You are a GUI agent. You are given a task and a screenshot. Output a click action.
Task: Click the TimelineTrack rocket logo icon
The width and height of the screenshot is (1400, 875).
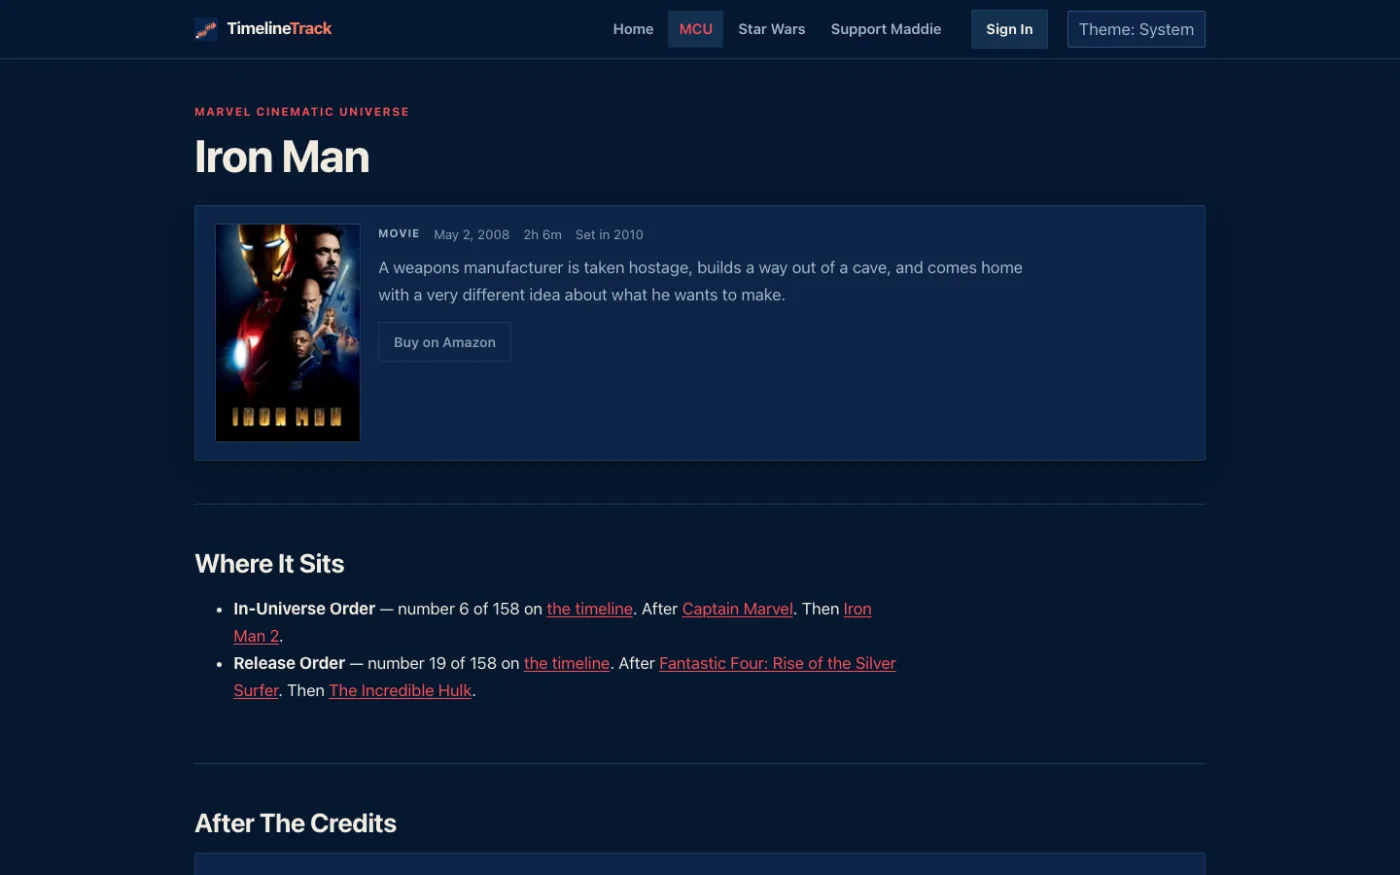click(206, 29)
